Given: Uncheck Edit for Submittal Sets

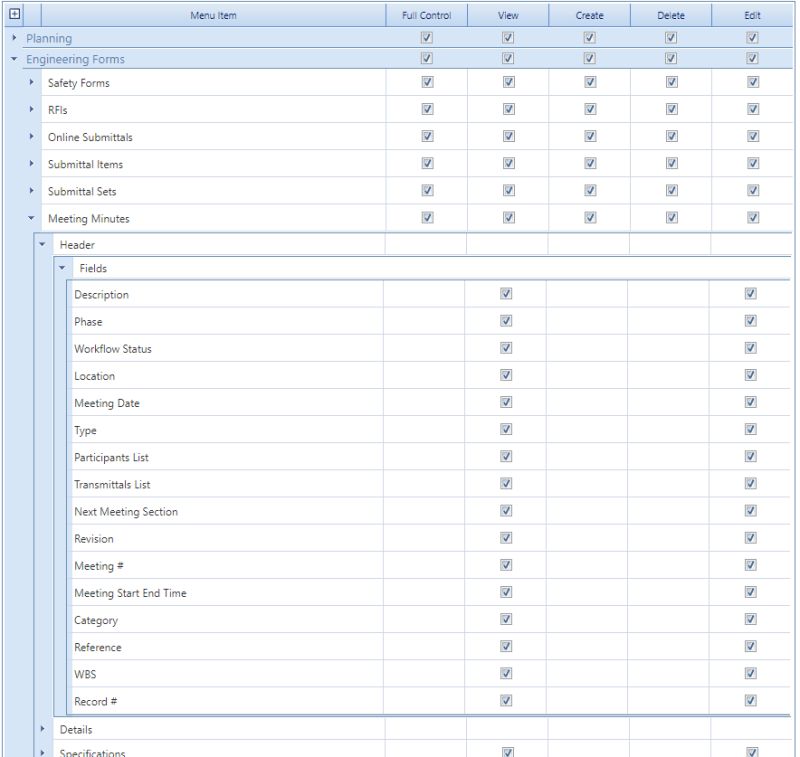Looking at the screenshot, I should 753,190.
